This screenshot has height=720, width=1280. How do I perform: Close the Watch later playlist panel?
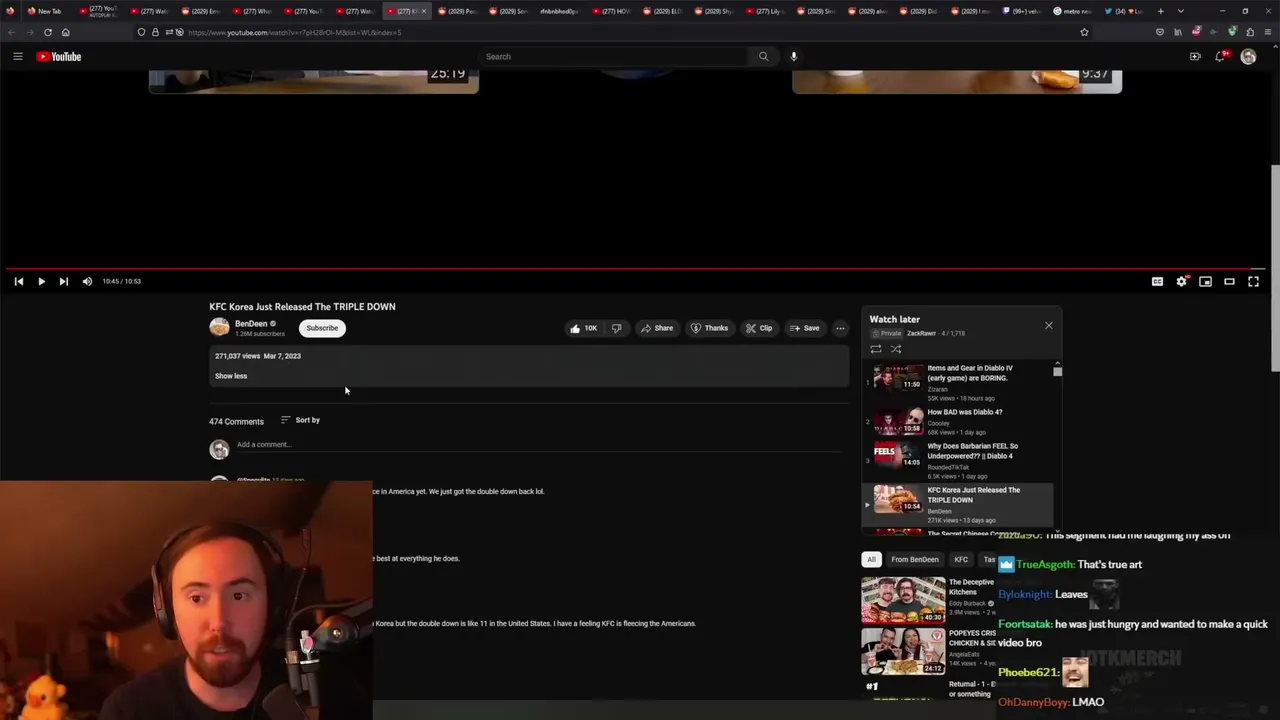tap(1048, 326)
